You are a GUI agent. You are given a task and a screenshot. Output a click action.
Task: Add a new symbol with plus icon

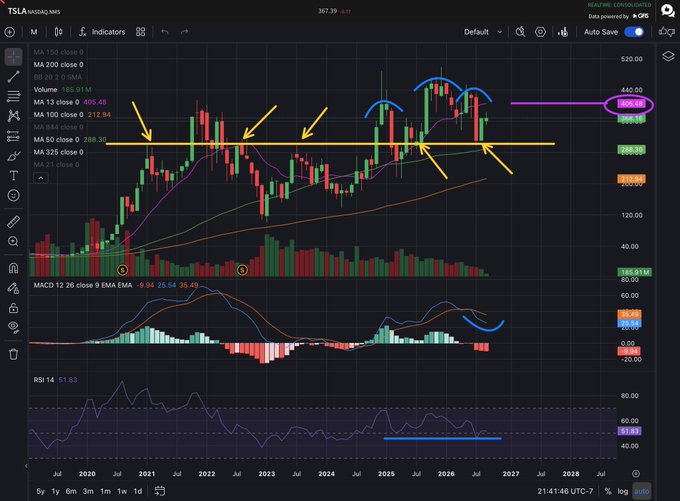(10, 32)
